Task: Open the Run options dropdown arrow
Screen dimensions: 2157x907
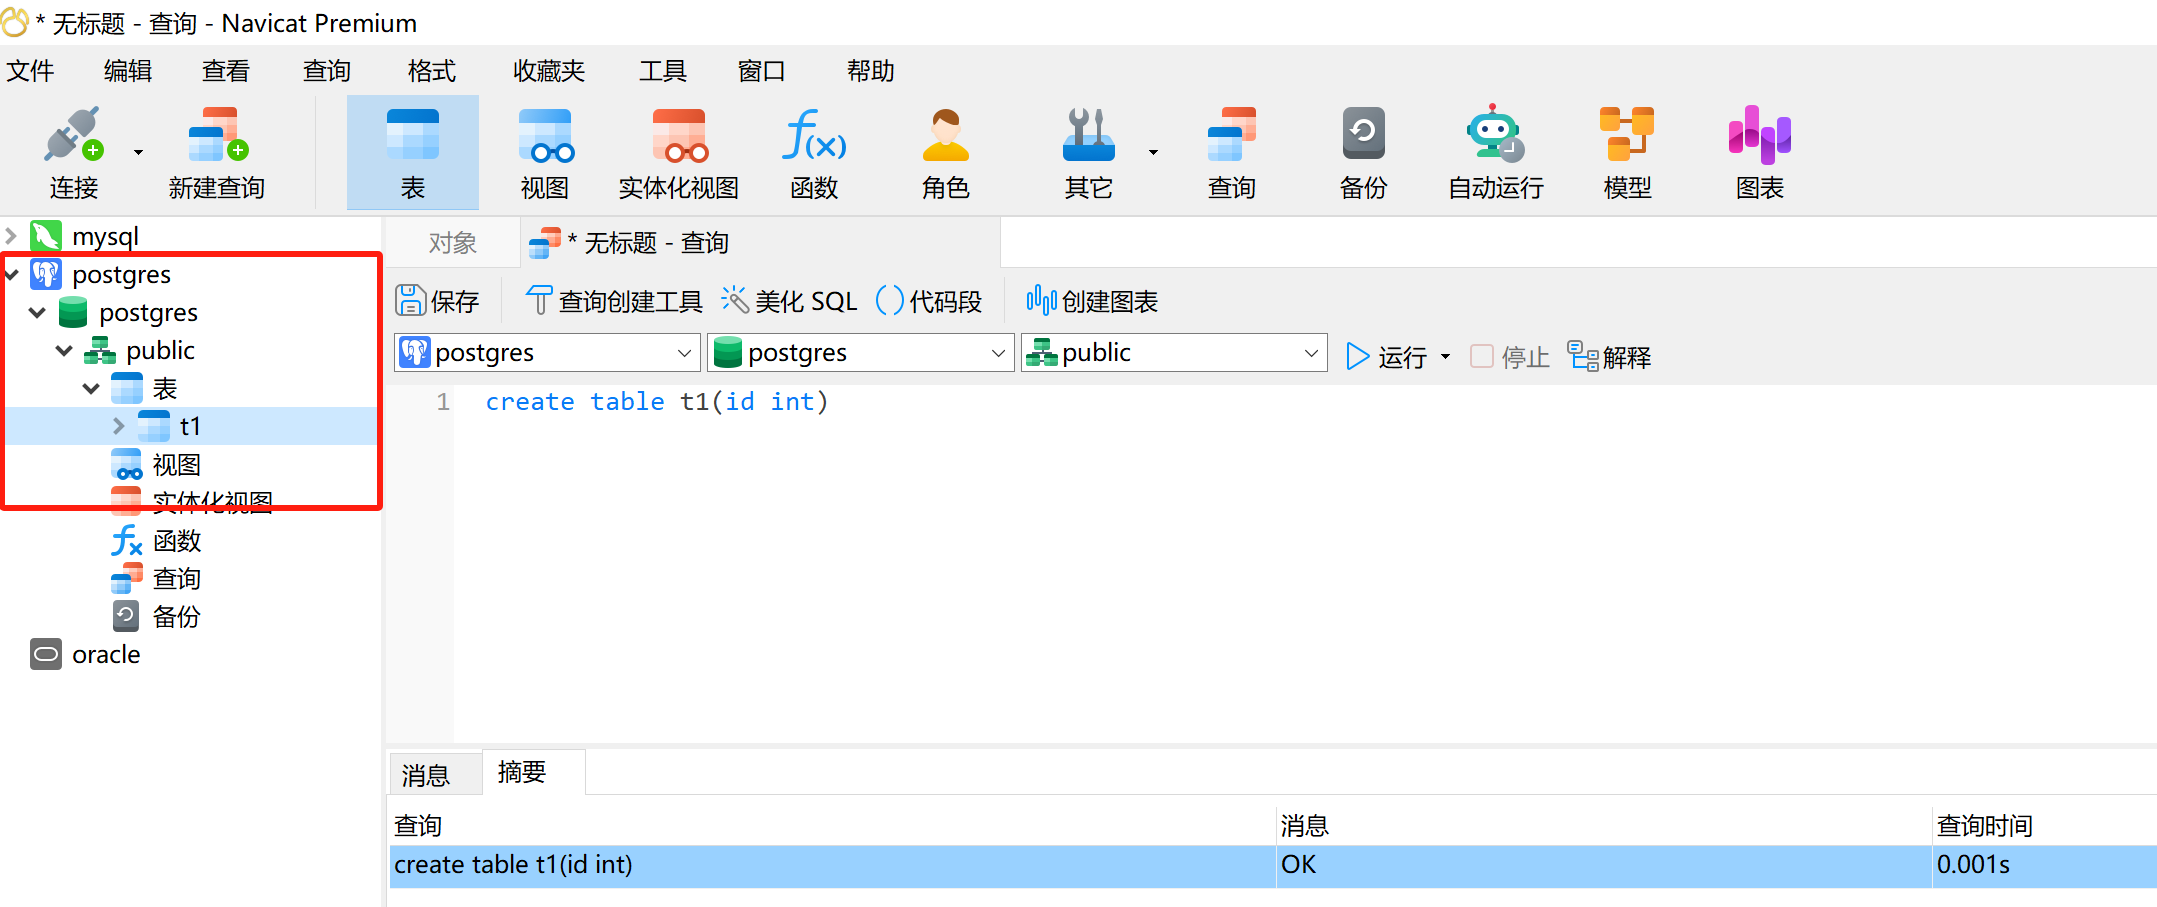Action: (1445, 357)
